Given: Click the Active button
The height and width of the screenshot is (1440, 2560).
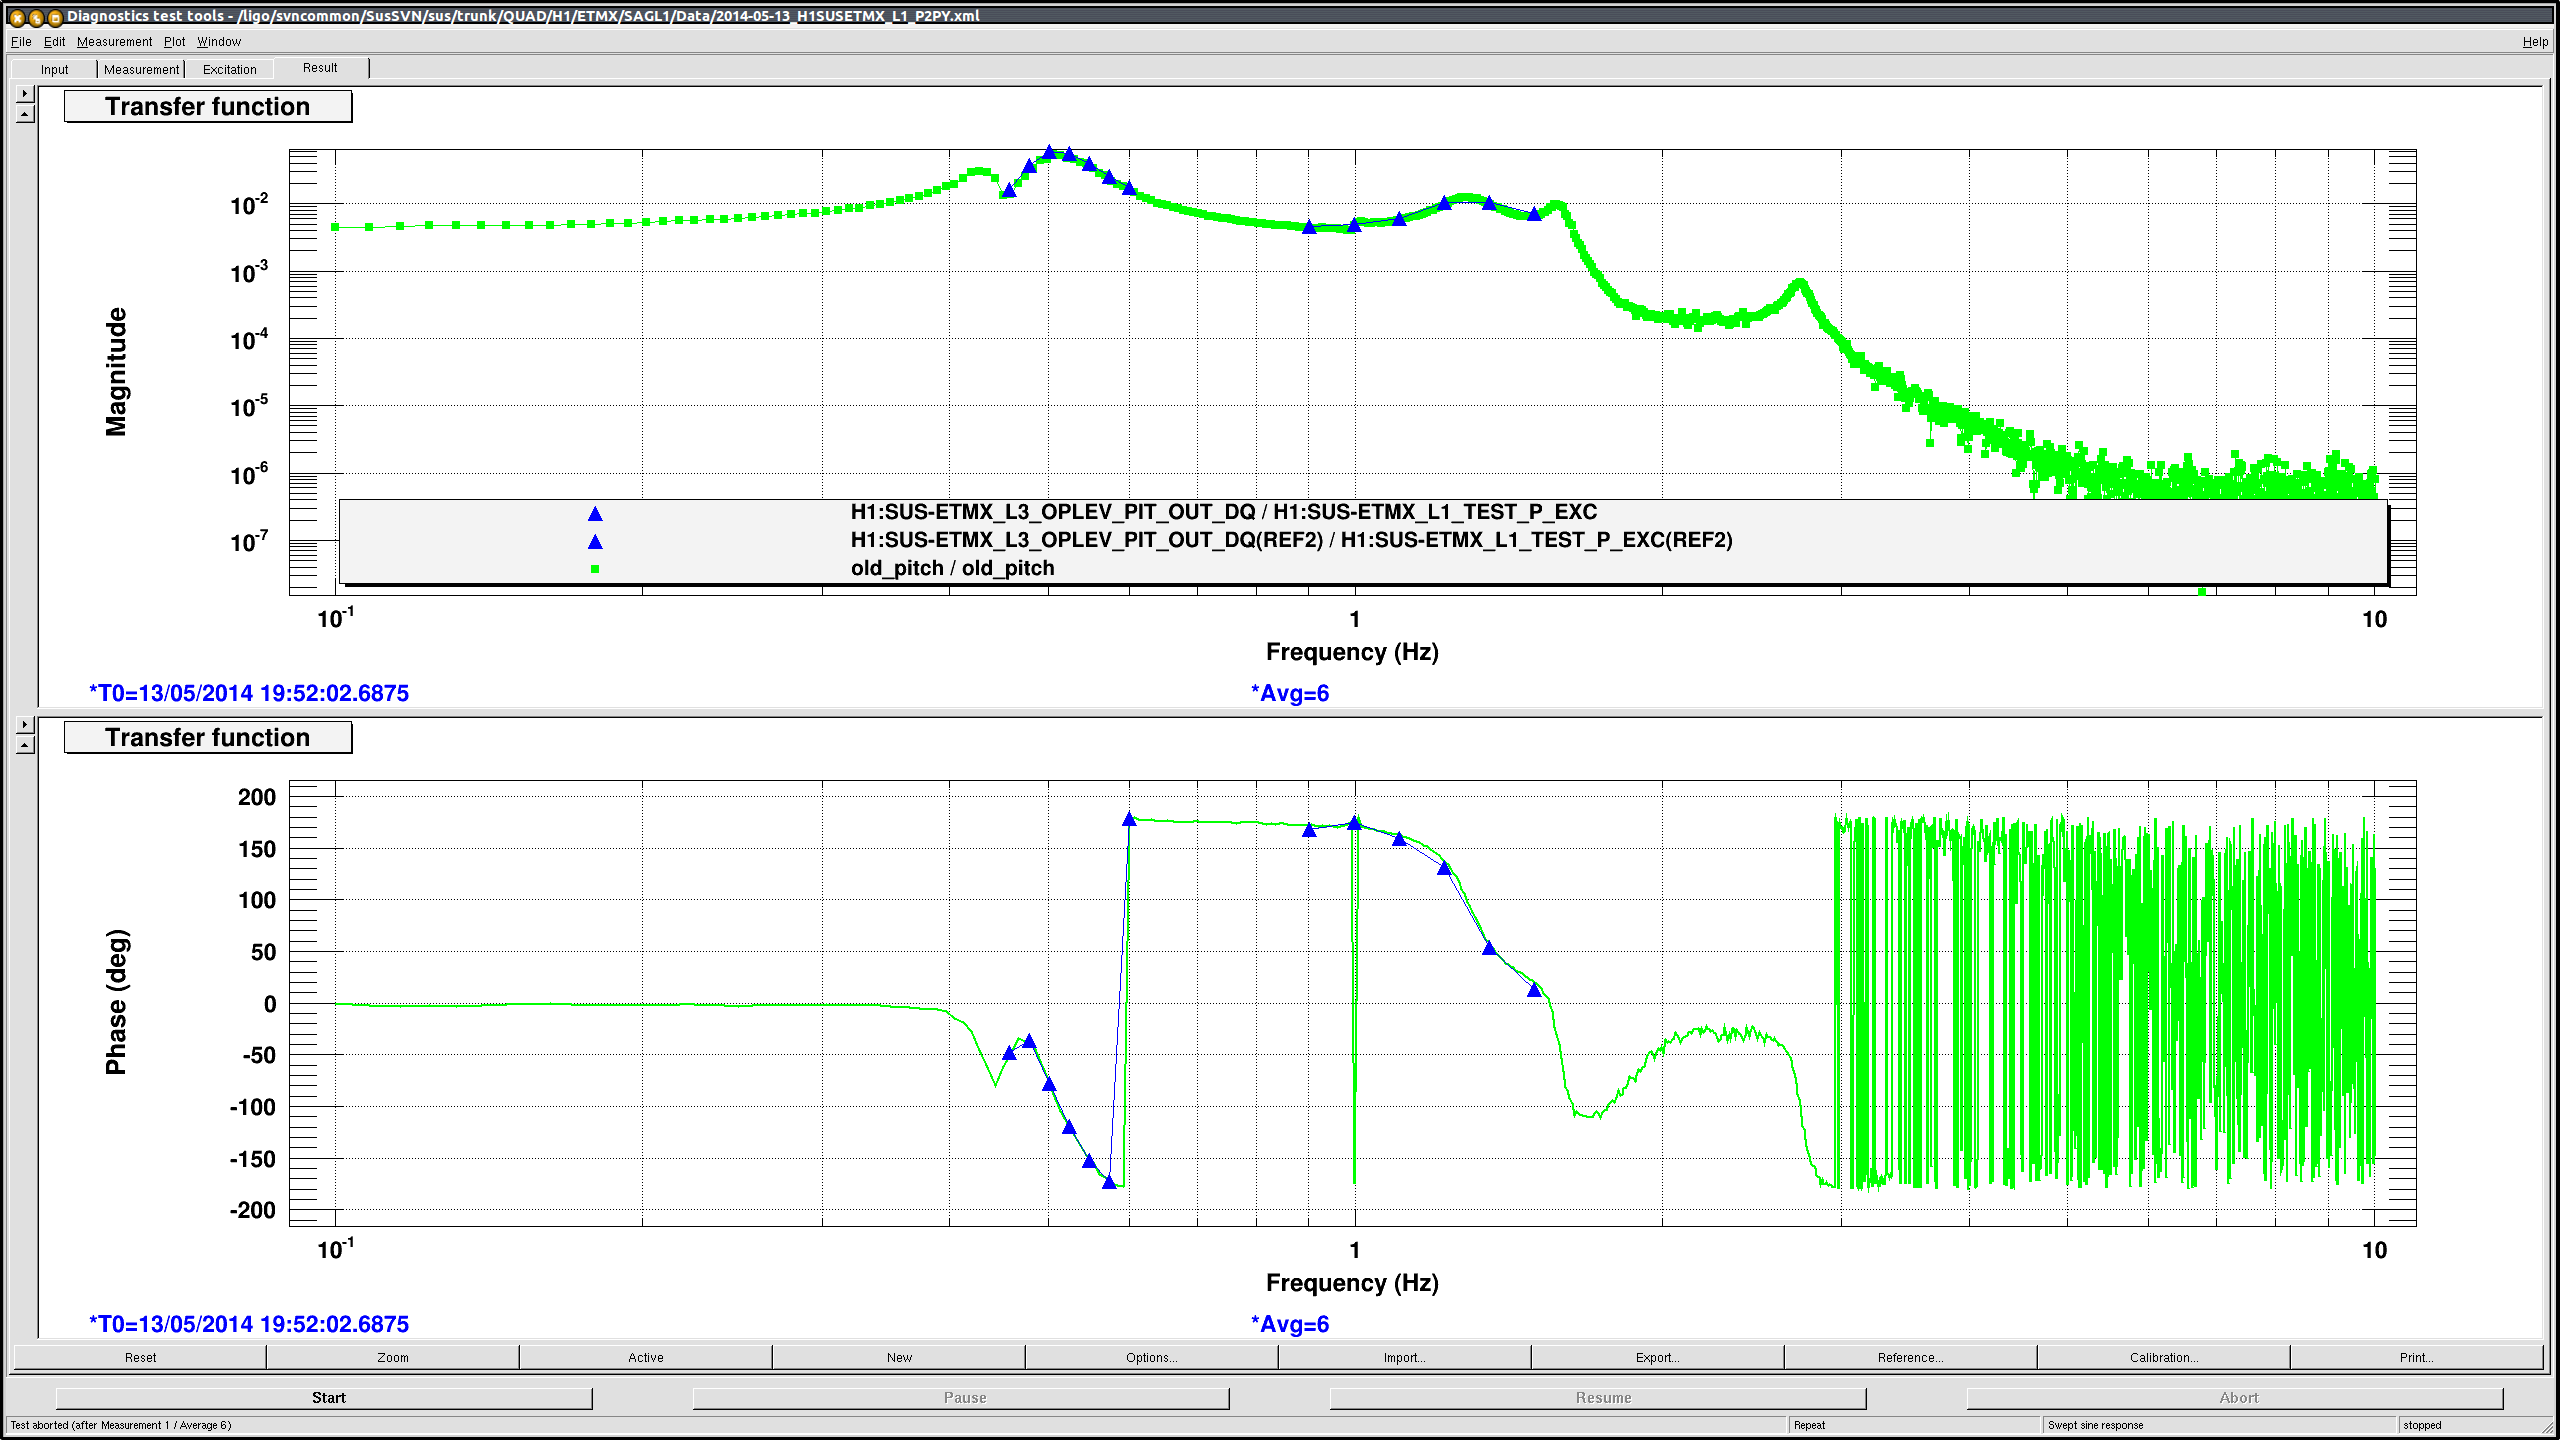Looking at the screenshot, I should click(x=646, y=1357).
